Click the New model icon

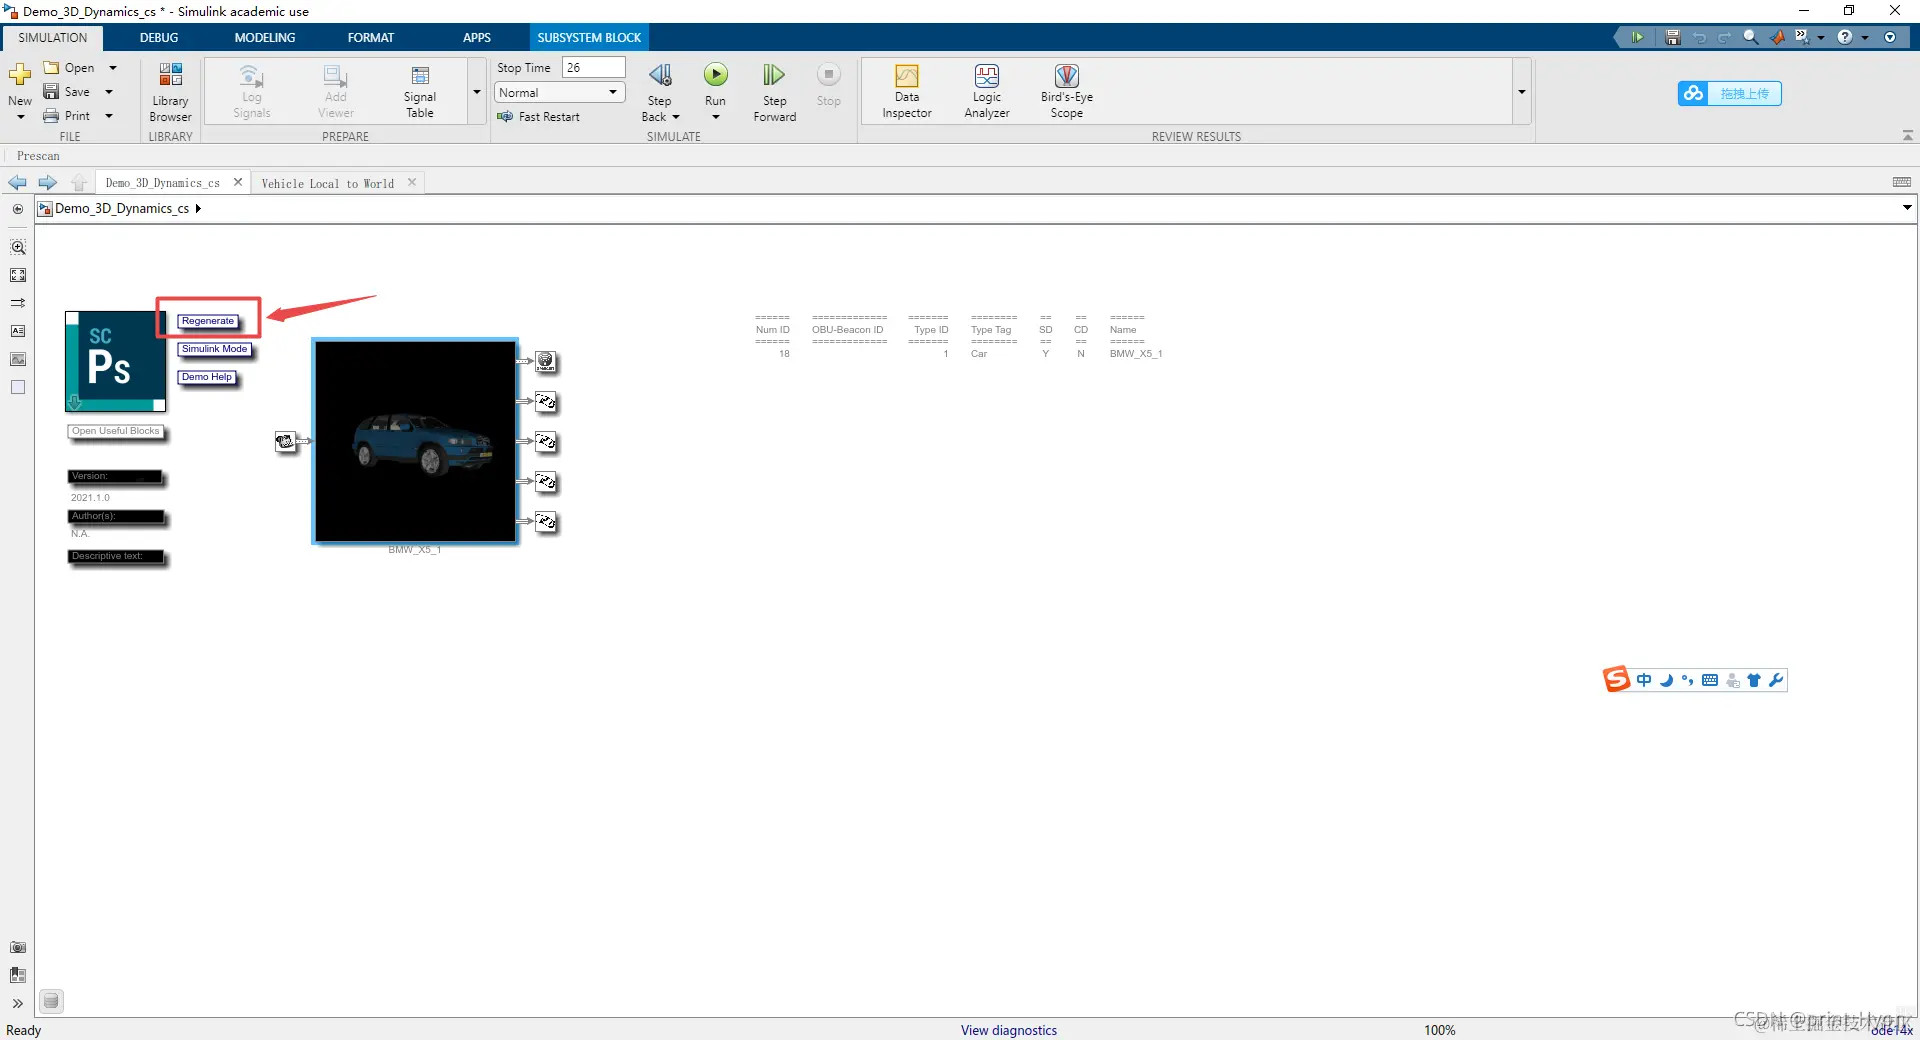coord(20,75)
